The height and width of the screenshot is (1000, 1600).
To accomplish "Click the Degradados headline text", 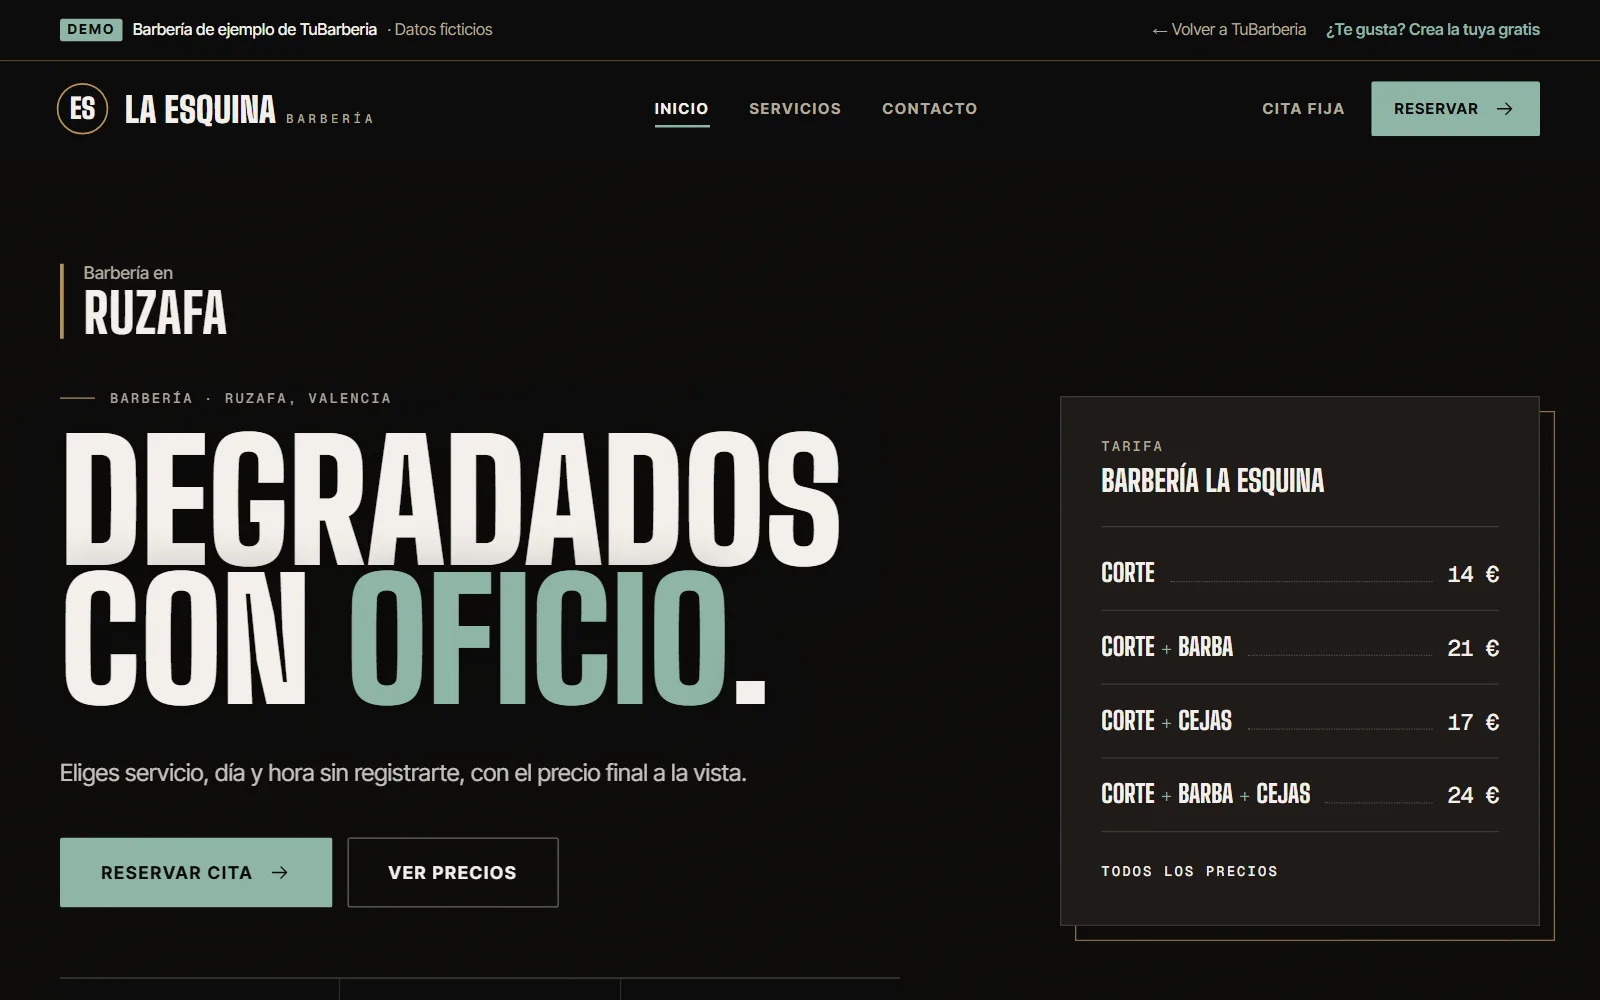I will tap(451, 497).
